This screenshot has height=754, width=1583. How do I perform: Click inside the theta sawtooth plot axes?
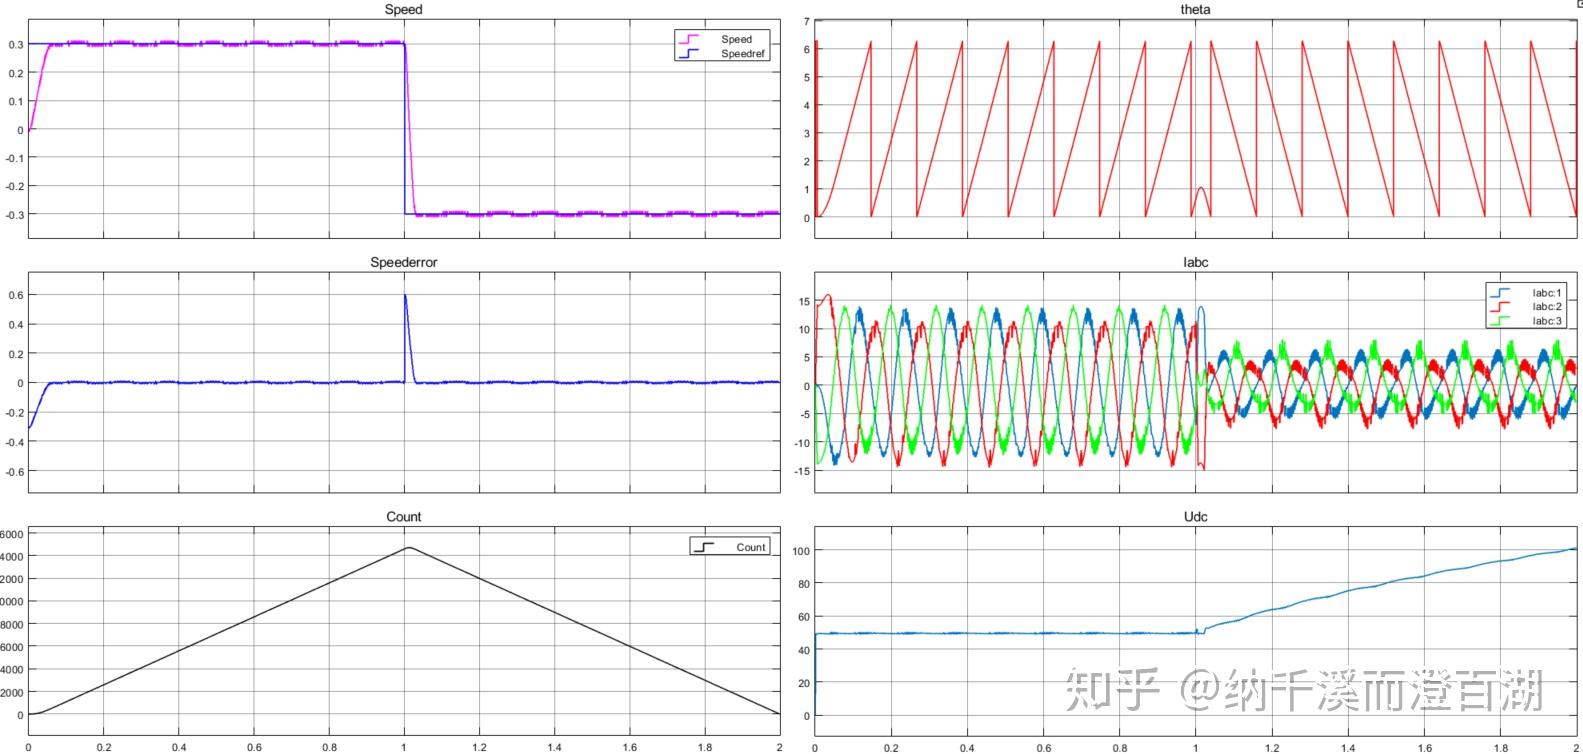pos(1196,128)
